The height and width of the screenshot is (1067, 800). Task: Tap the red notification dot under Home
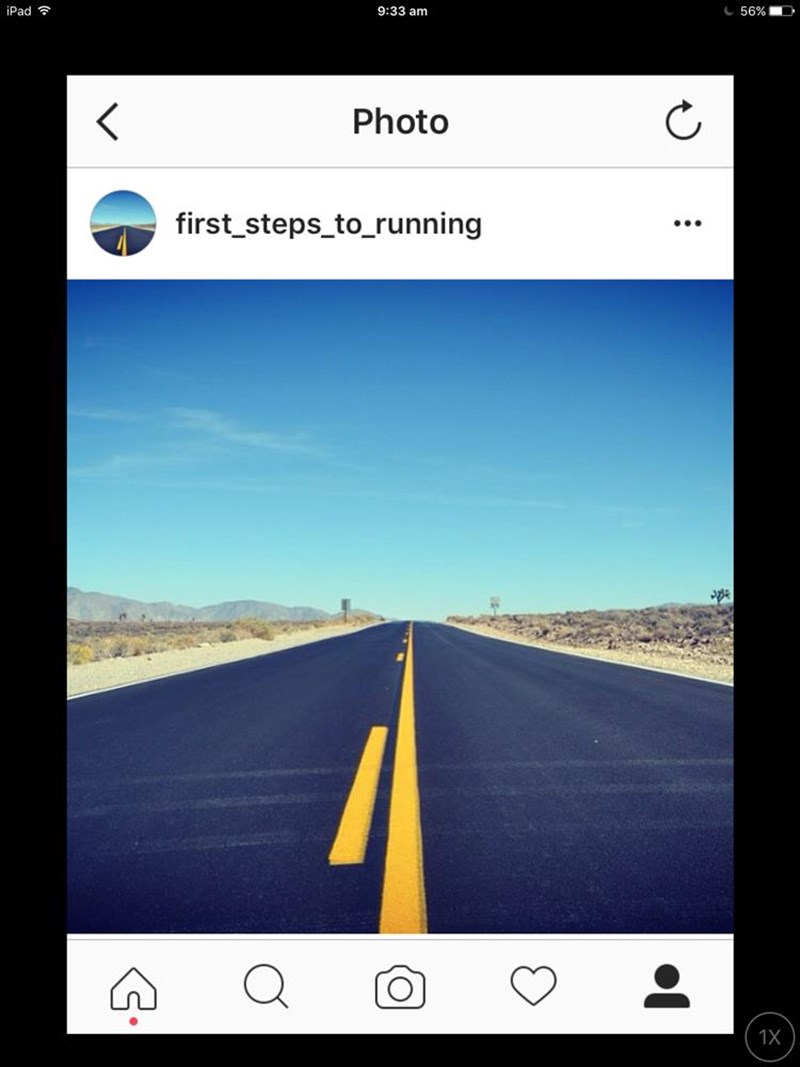tap(133, 1021)
